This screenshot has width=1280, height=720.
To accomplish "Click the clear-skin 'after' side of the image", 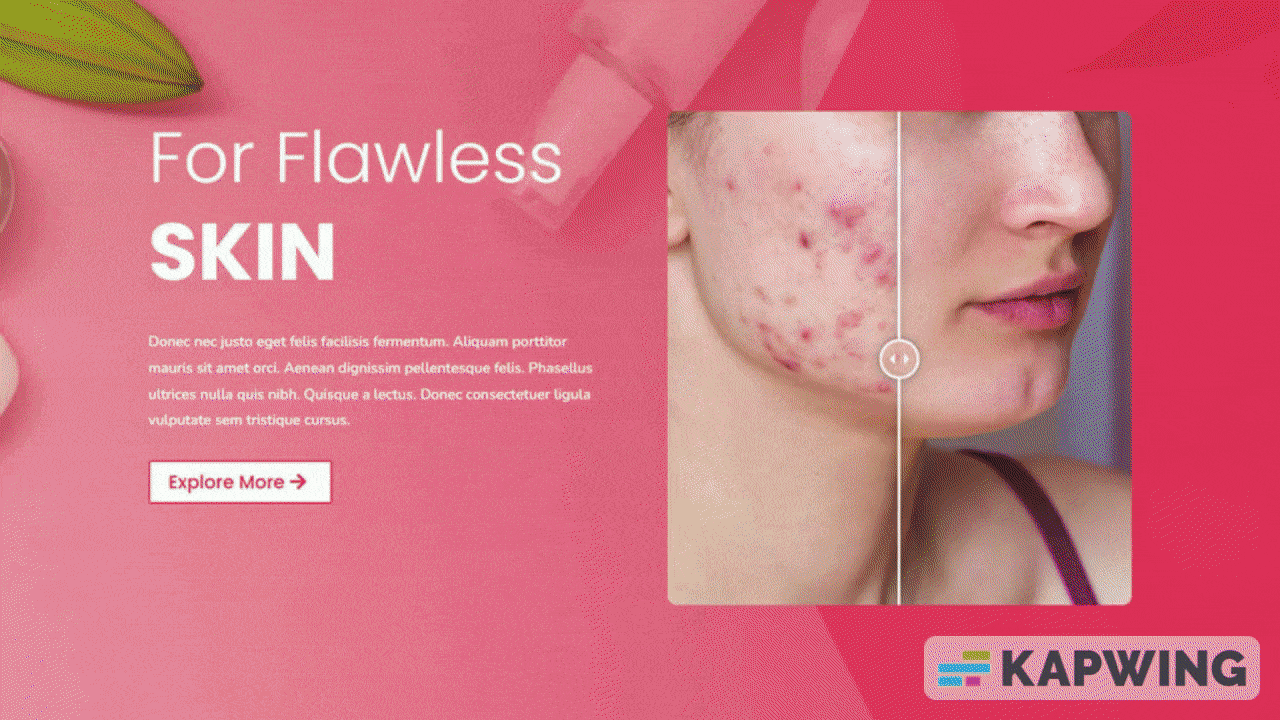I will [x=1015, y=358].
